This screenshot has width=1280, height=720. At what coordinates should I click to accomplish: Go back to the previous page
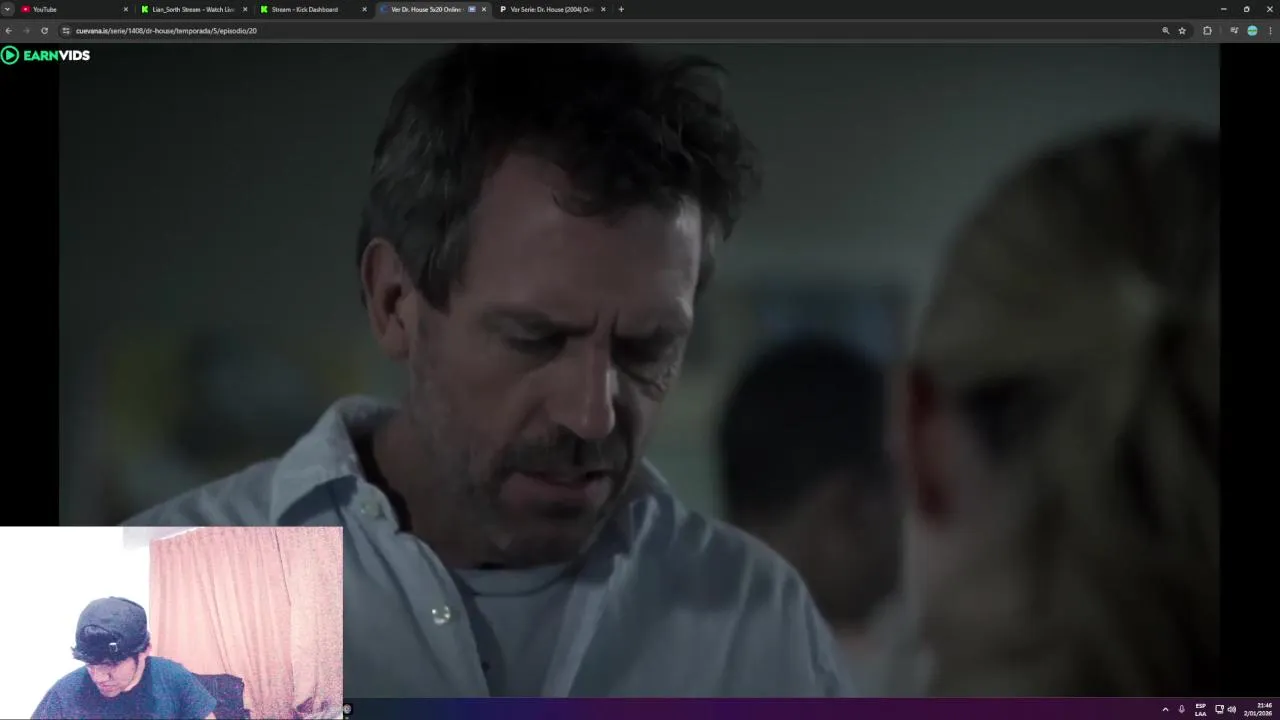pyautogui.click(x=8, y=31)
